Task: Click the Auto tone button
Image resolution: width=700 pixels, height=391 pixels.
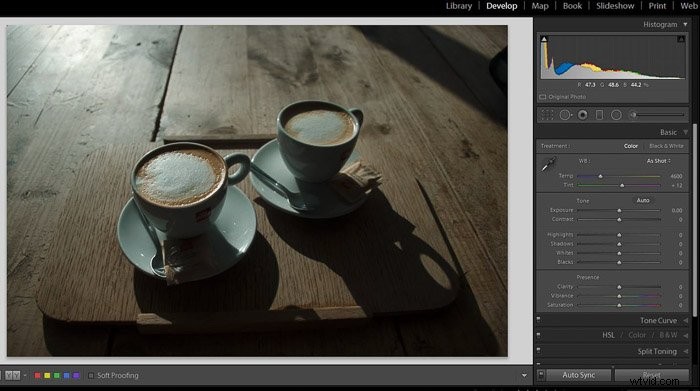Action: click(x=643, y=200)
